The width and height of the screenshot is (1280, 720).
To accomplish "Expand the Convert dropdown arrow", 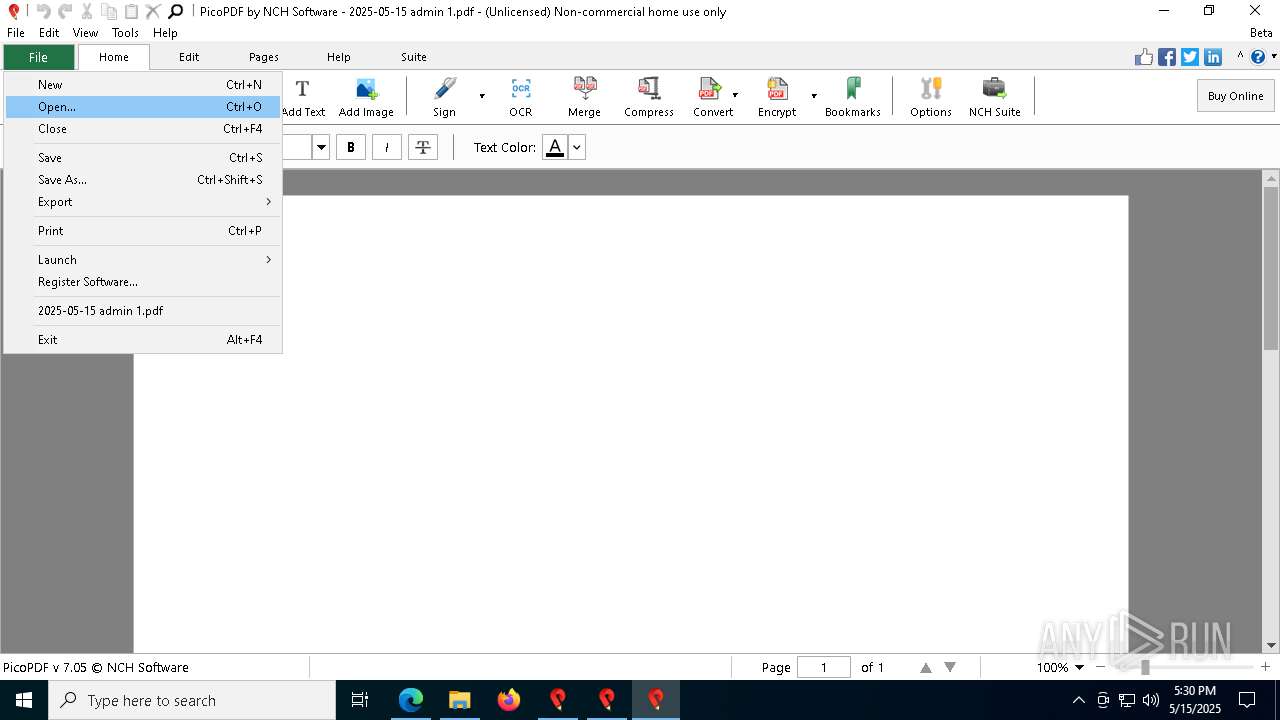I will pyautogui.click(x=735, y=96).
